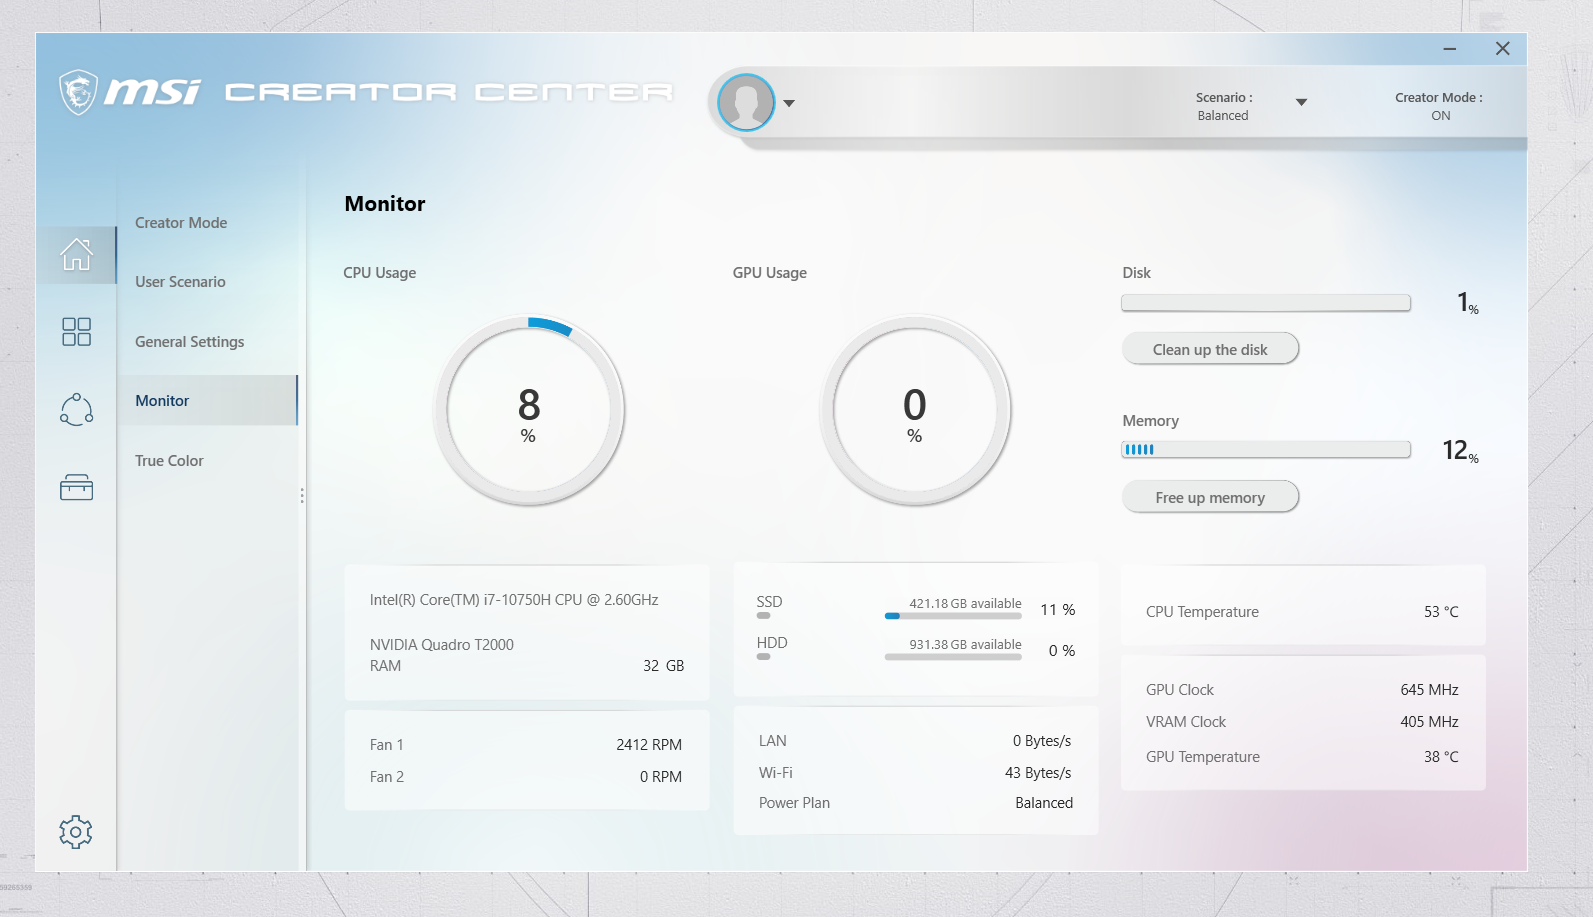Open the sync circle sidebar icon
1593x917 pixels.
(x=77, y=409)
